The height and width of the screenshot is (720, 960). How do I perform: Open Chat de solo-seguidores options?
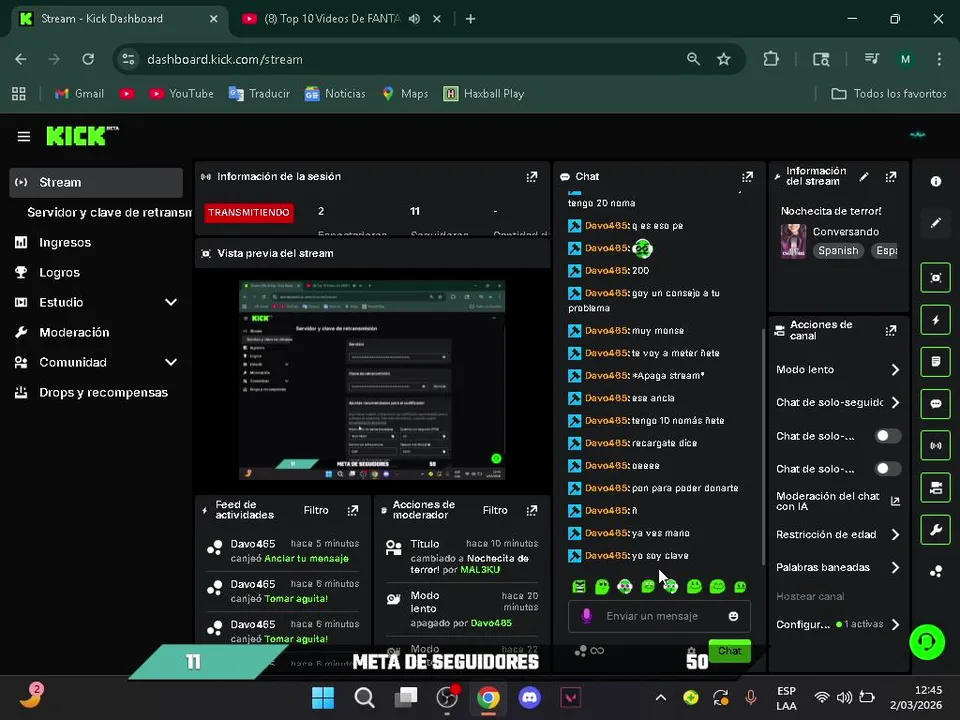[x=838, y=402]
